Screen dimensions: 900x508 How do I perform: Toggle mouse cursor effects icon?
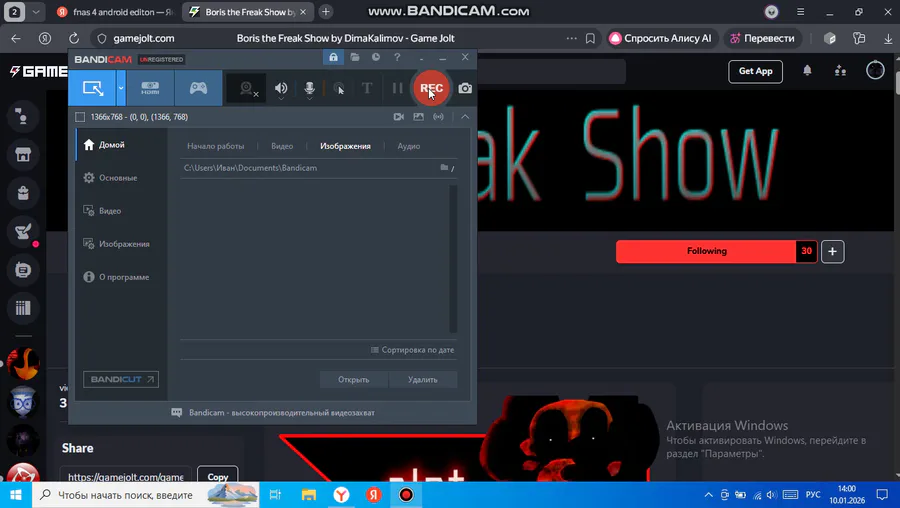click(339, 88)
